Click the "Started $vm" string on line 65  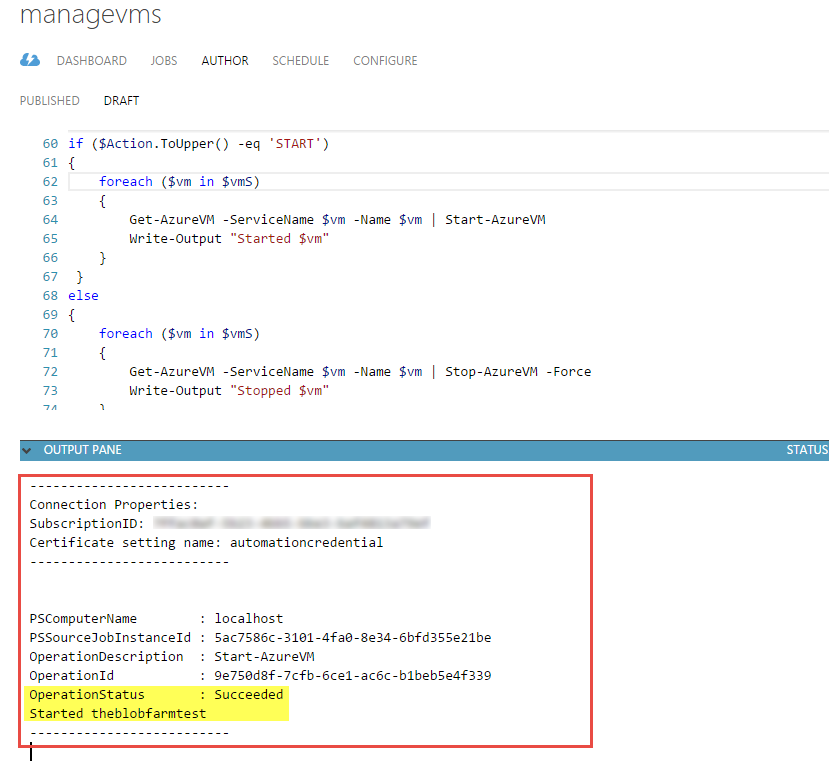tap(279, 239)
